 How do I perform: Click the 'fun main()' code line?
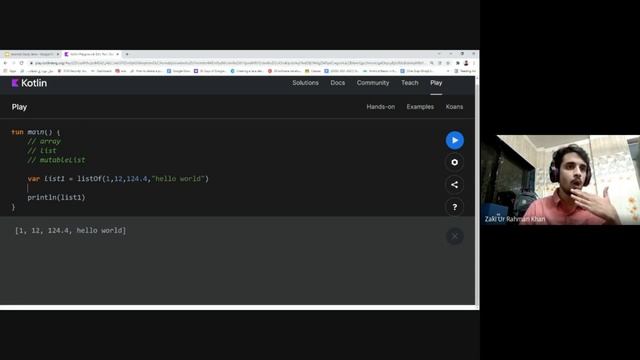click(36, 132)
